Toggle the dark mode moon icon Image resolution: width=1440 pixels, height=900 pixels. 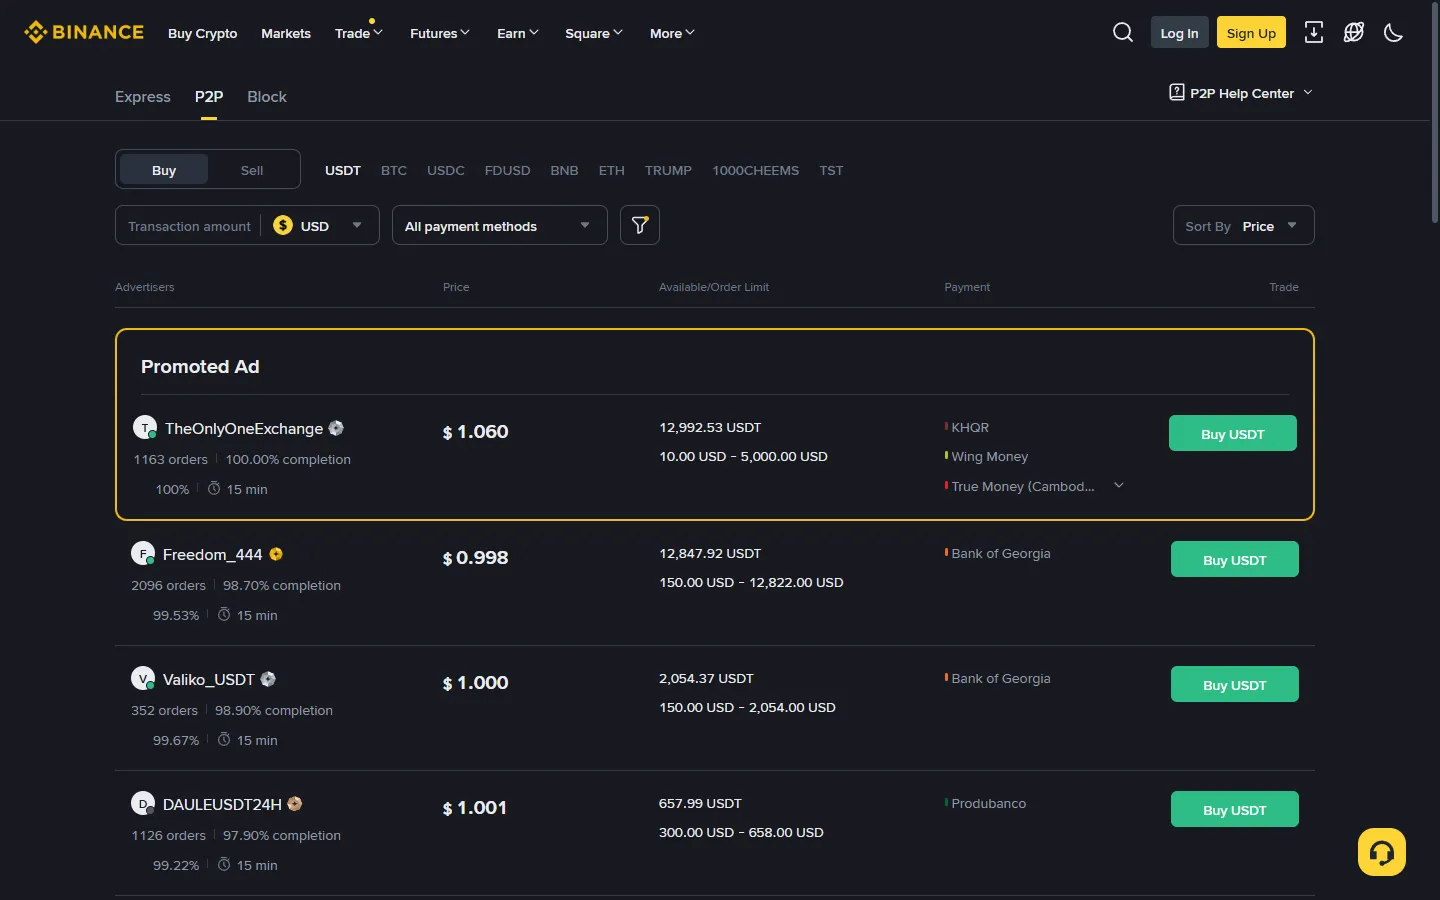pyautogui.click(x=1393, y=33)
